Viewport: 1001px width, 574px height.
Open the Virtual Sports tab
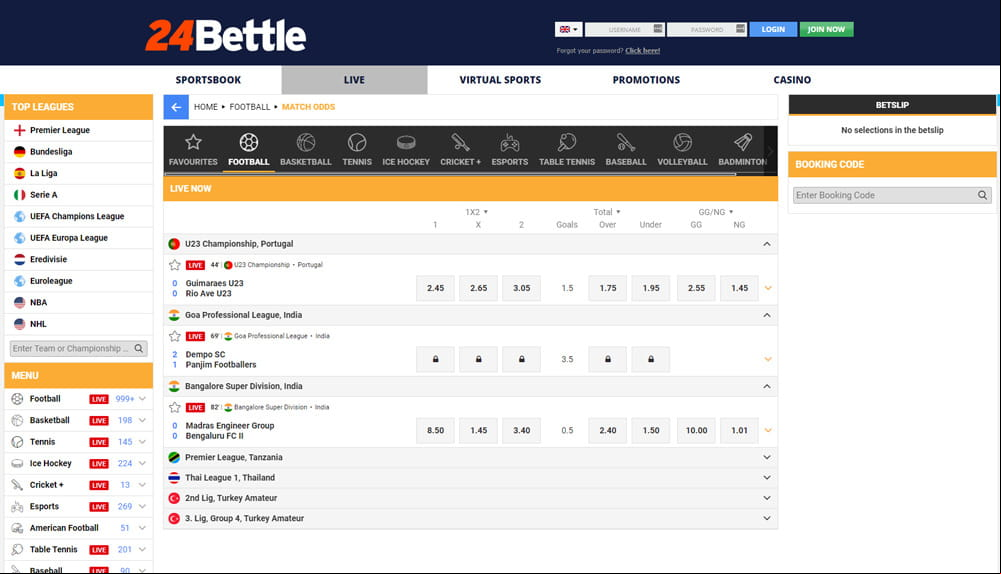pyautogui.click(x=500, y=80)
